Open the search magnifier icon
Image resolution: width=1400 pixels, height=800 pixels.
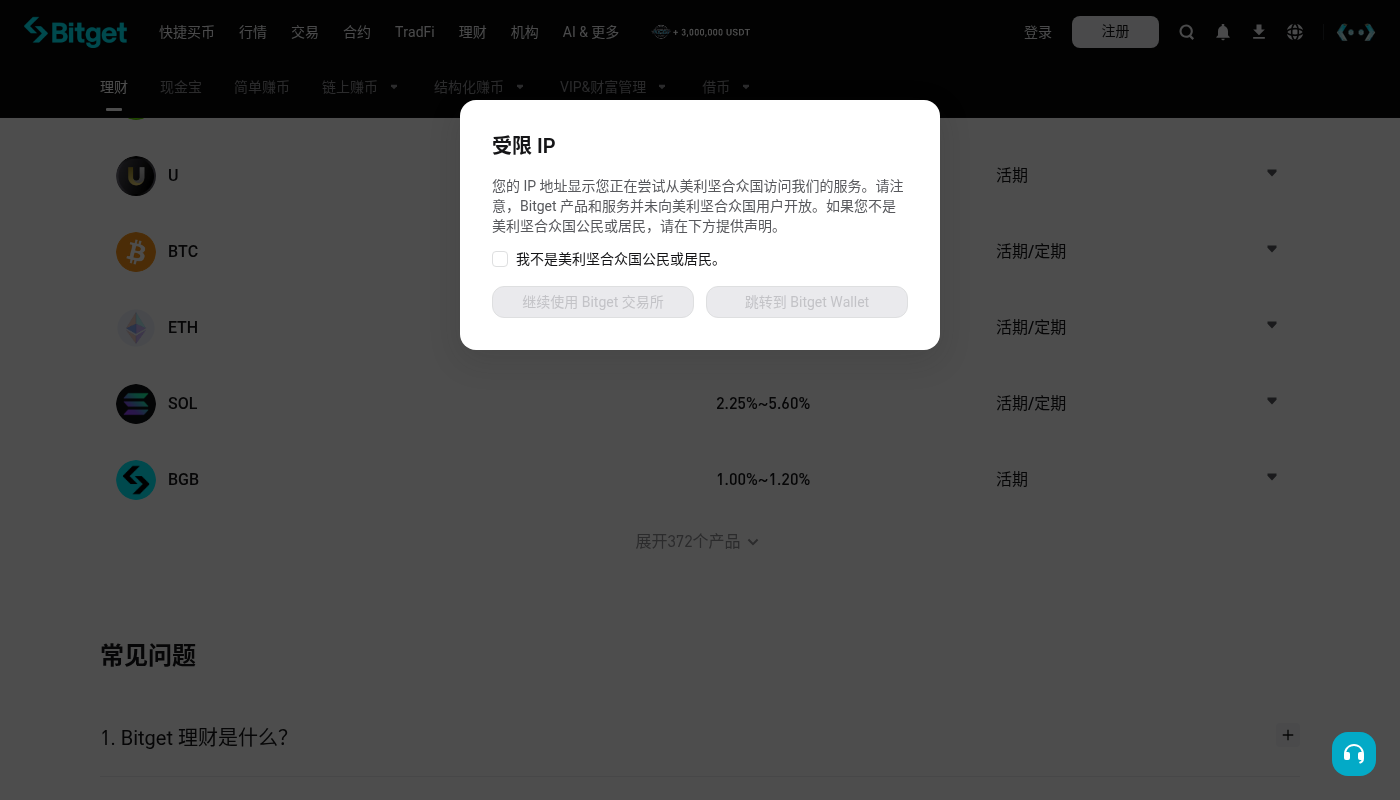(x=1187, y=32)
